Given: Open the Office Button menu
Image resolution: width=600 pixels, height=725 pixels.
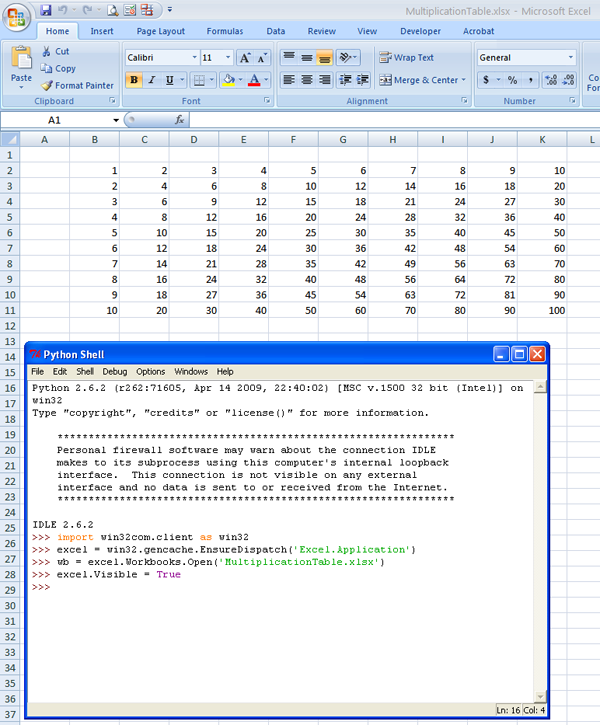Looking at the screenshot, I should (16, 17).
